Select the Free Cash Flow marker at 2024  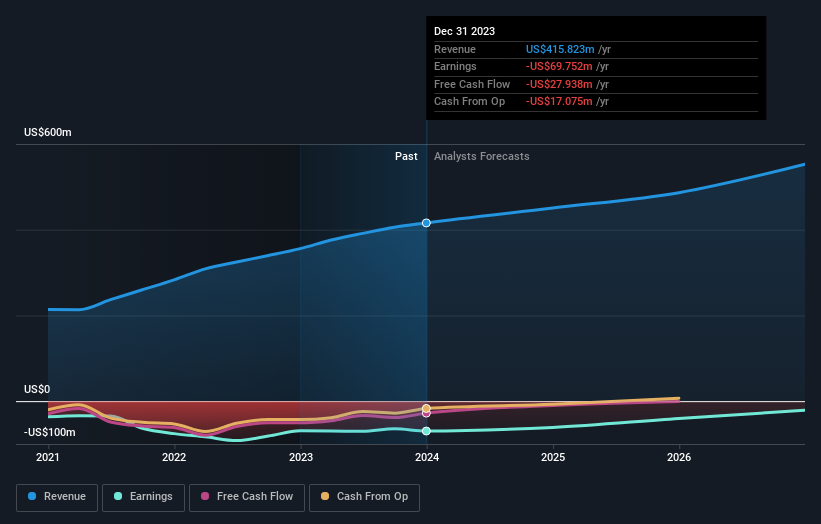pyautogui.click(x=426, y=414)
